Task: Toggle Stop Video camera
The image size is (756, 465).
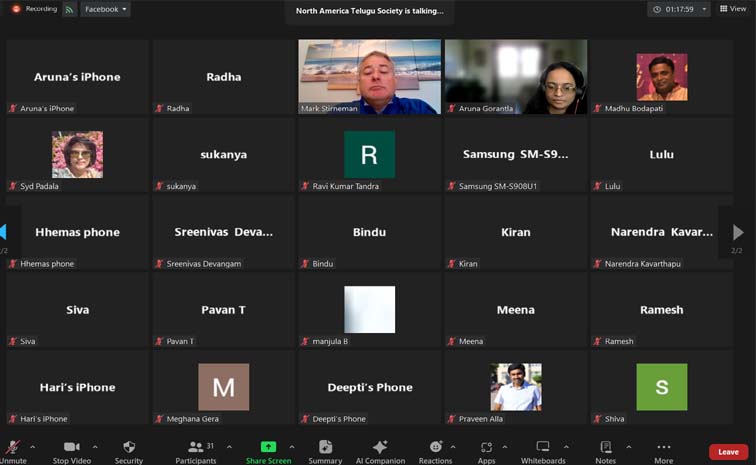Action: click(x=71, y=452)
